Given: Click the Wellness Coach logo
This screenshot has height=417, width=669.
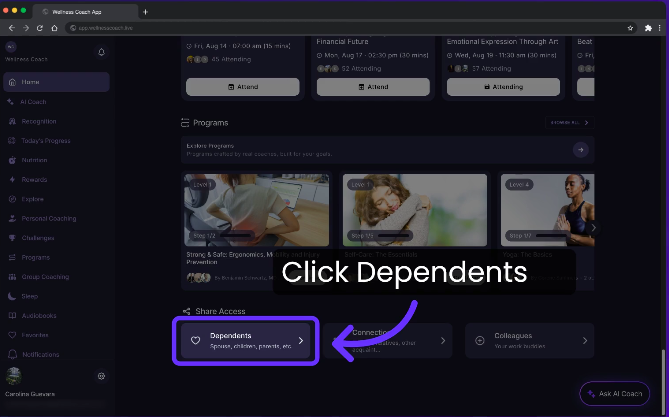Looking at the screenshot, I should click(11, 47).
